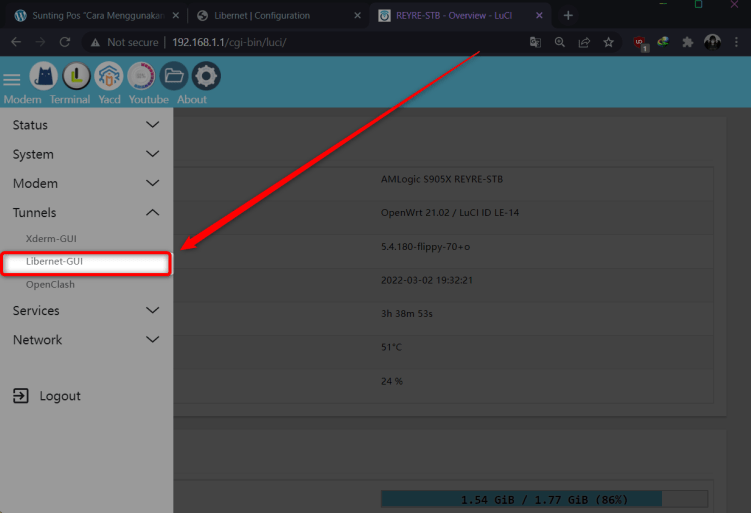This screenshot has height=513, width=751.
Task: Open Xderm-GUI under Tunnels
Action: (x=51, y=239)
